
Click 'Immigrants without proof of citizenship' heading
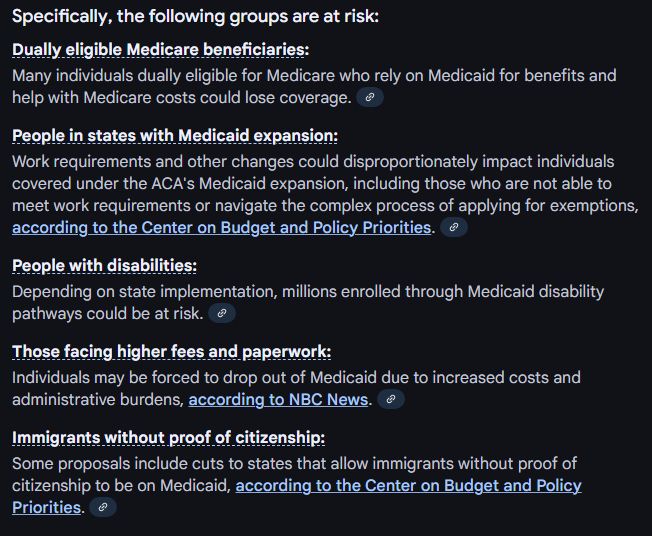coord(168,438)
